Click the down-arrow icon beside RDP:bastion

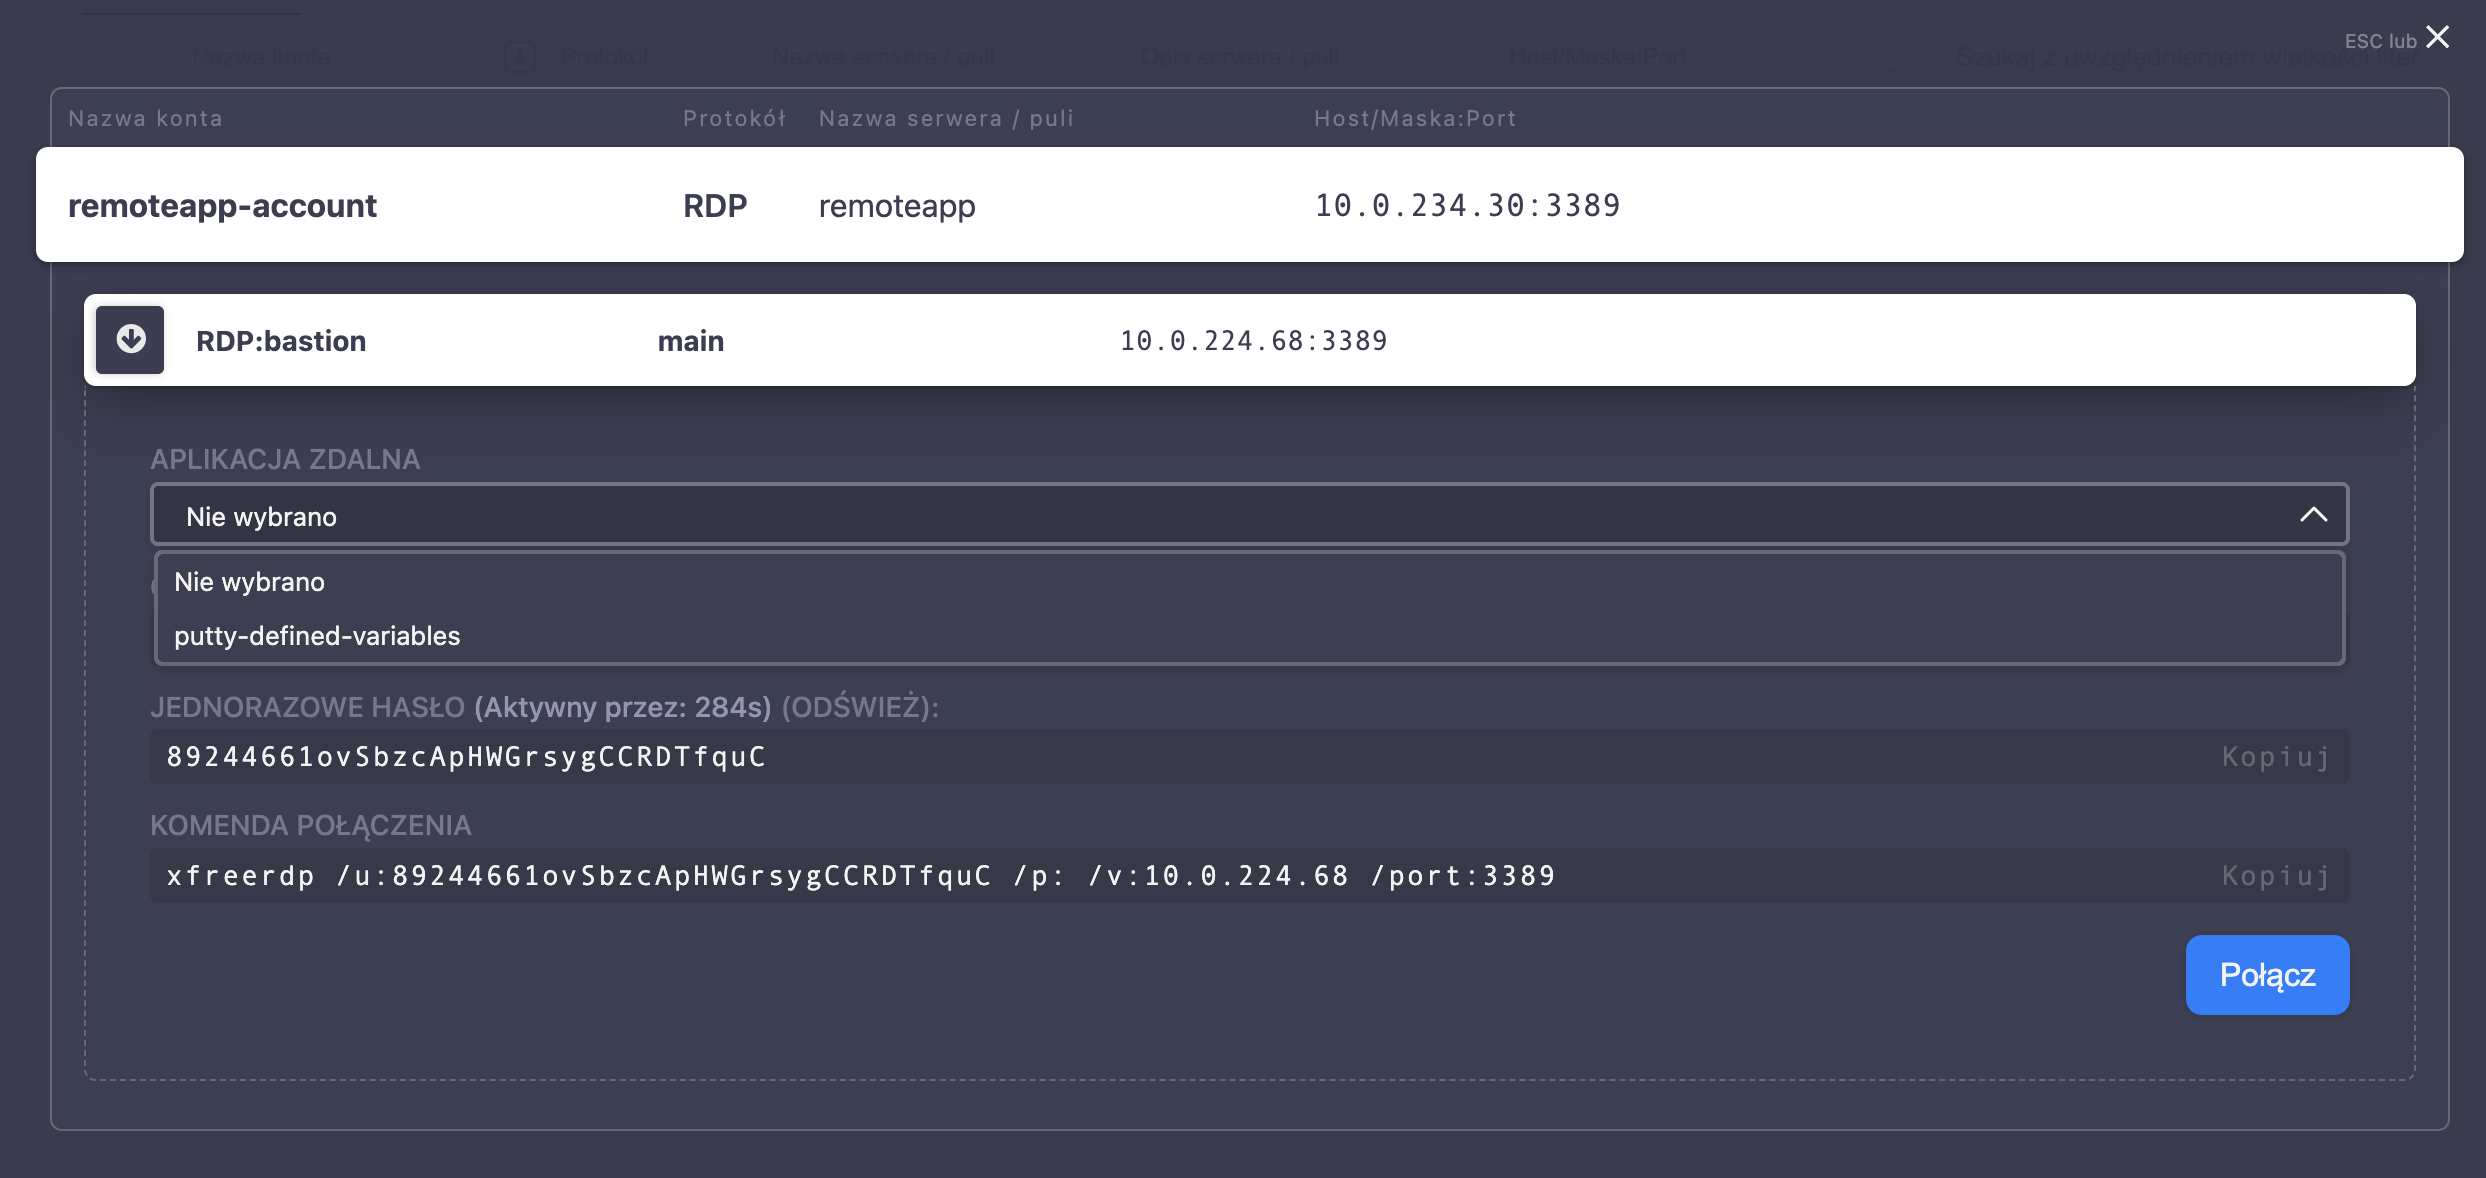(x=130, y=340)
